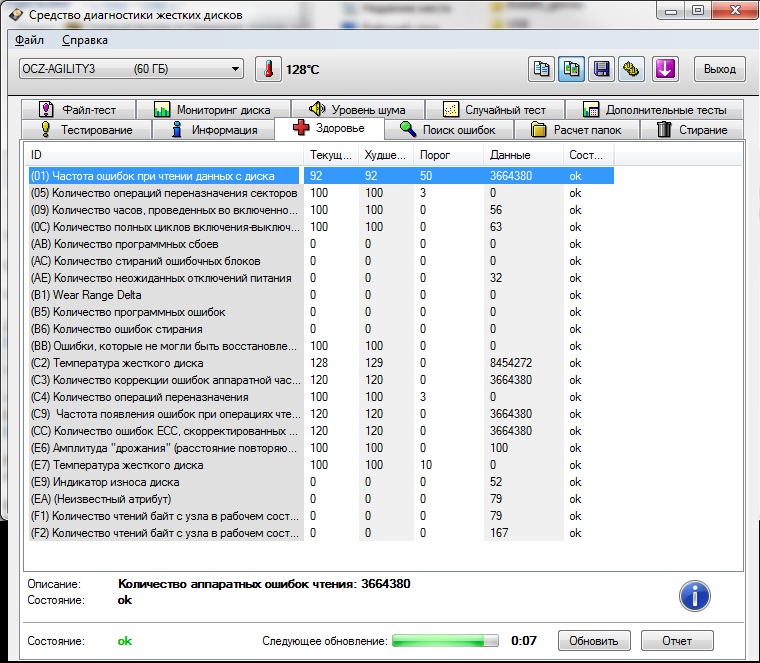Switch to Случайный тест tab

[x=495, y=110]
